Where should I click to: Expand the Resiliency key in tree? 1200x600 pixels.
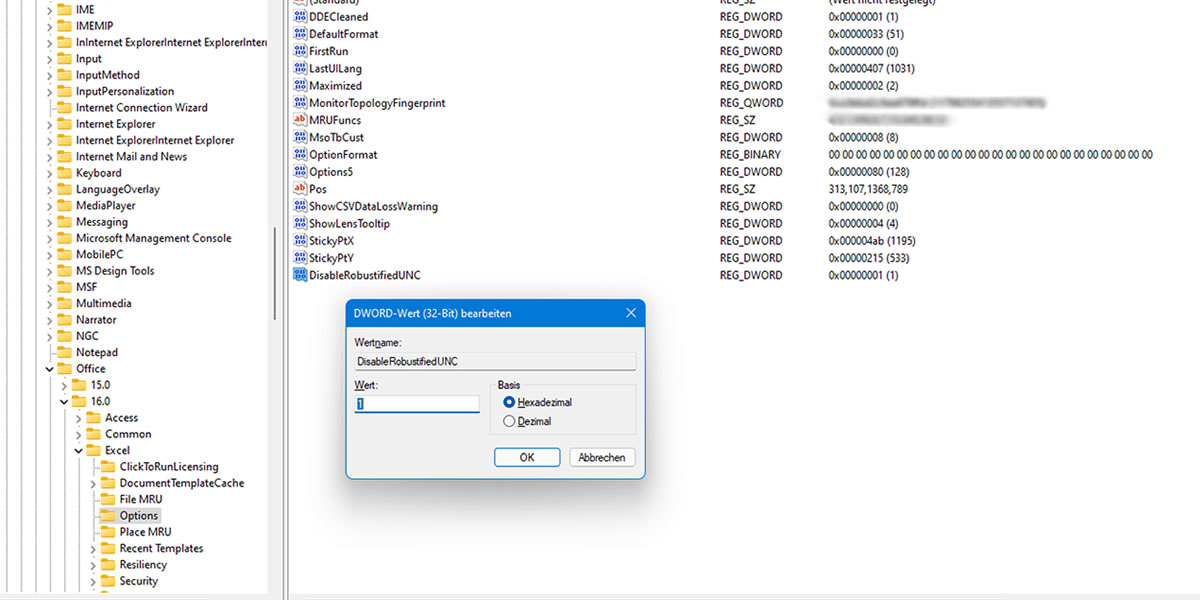(x=94, y=565)
